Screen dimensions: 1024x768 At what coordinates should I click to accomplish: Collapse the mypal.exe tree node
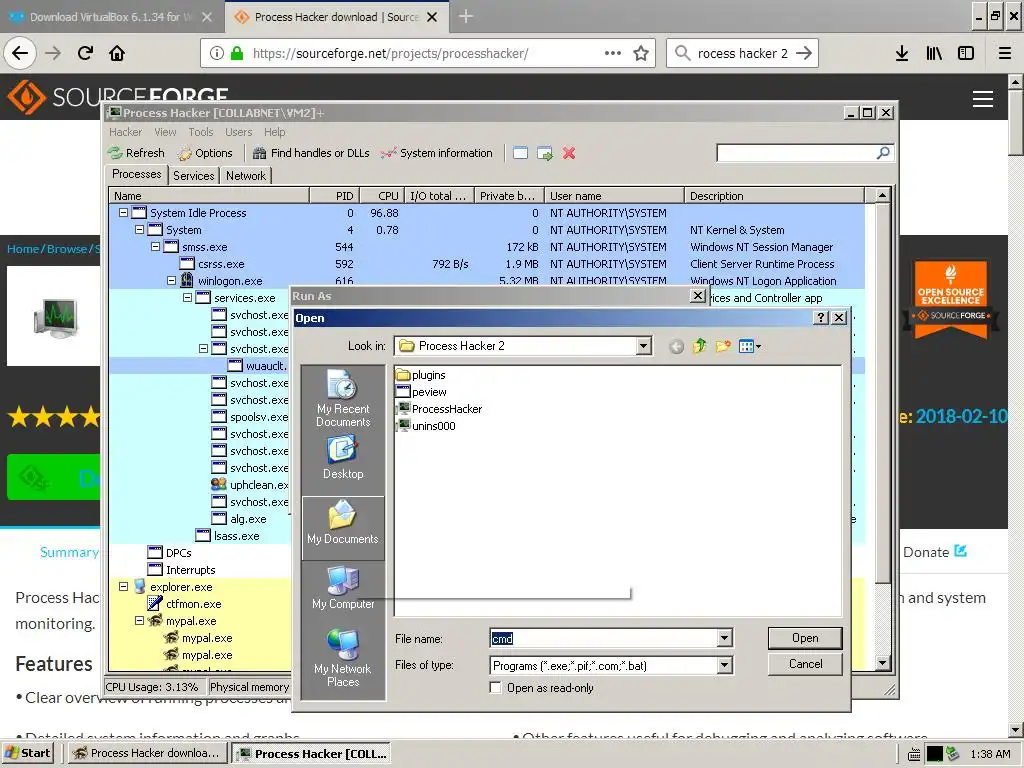[x=139, y=621]
